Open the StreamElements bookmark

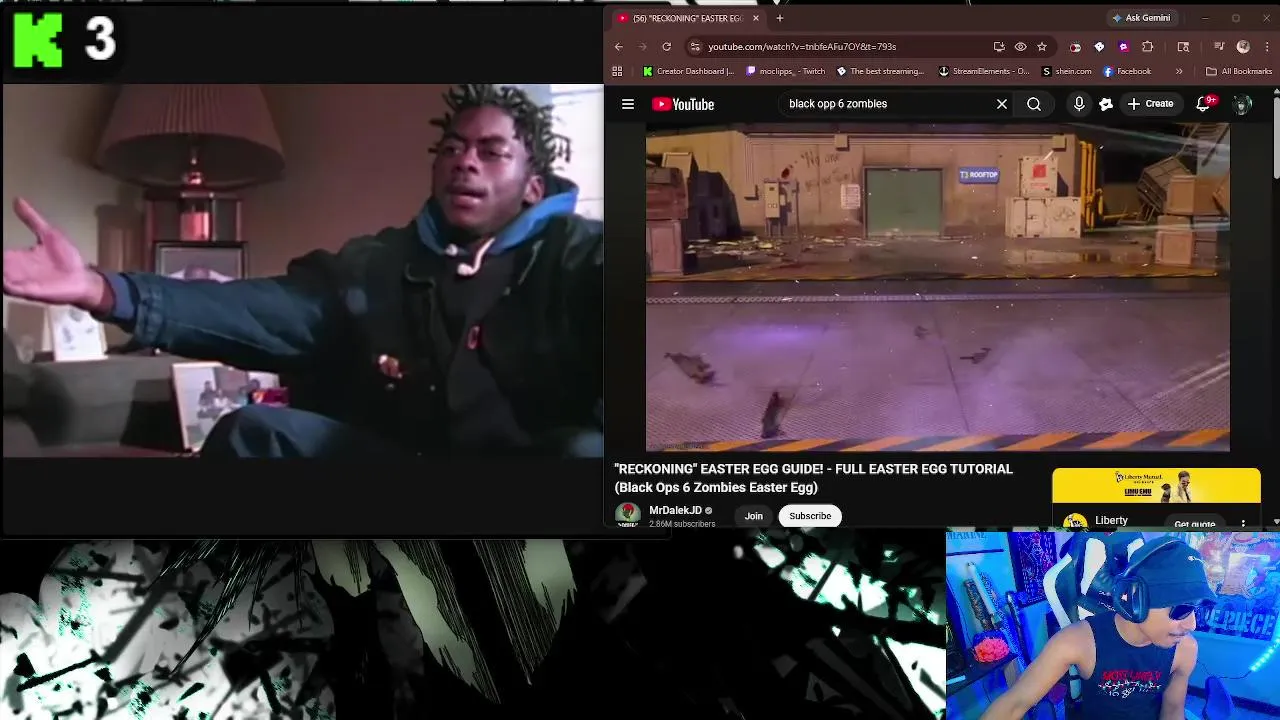984,72
